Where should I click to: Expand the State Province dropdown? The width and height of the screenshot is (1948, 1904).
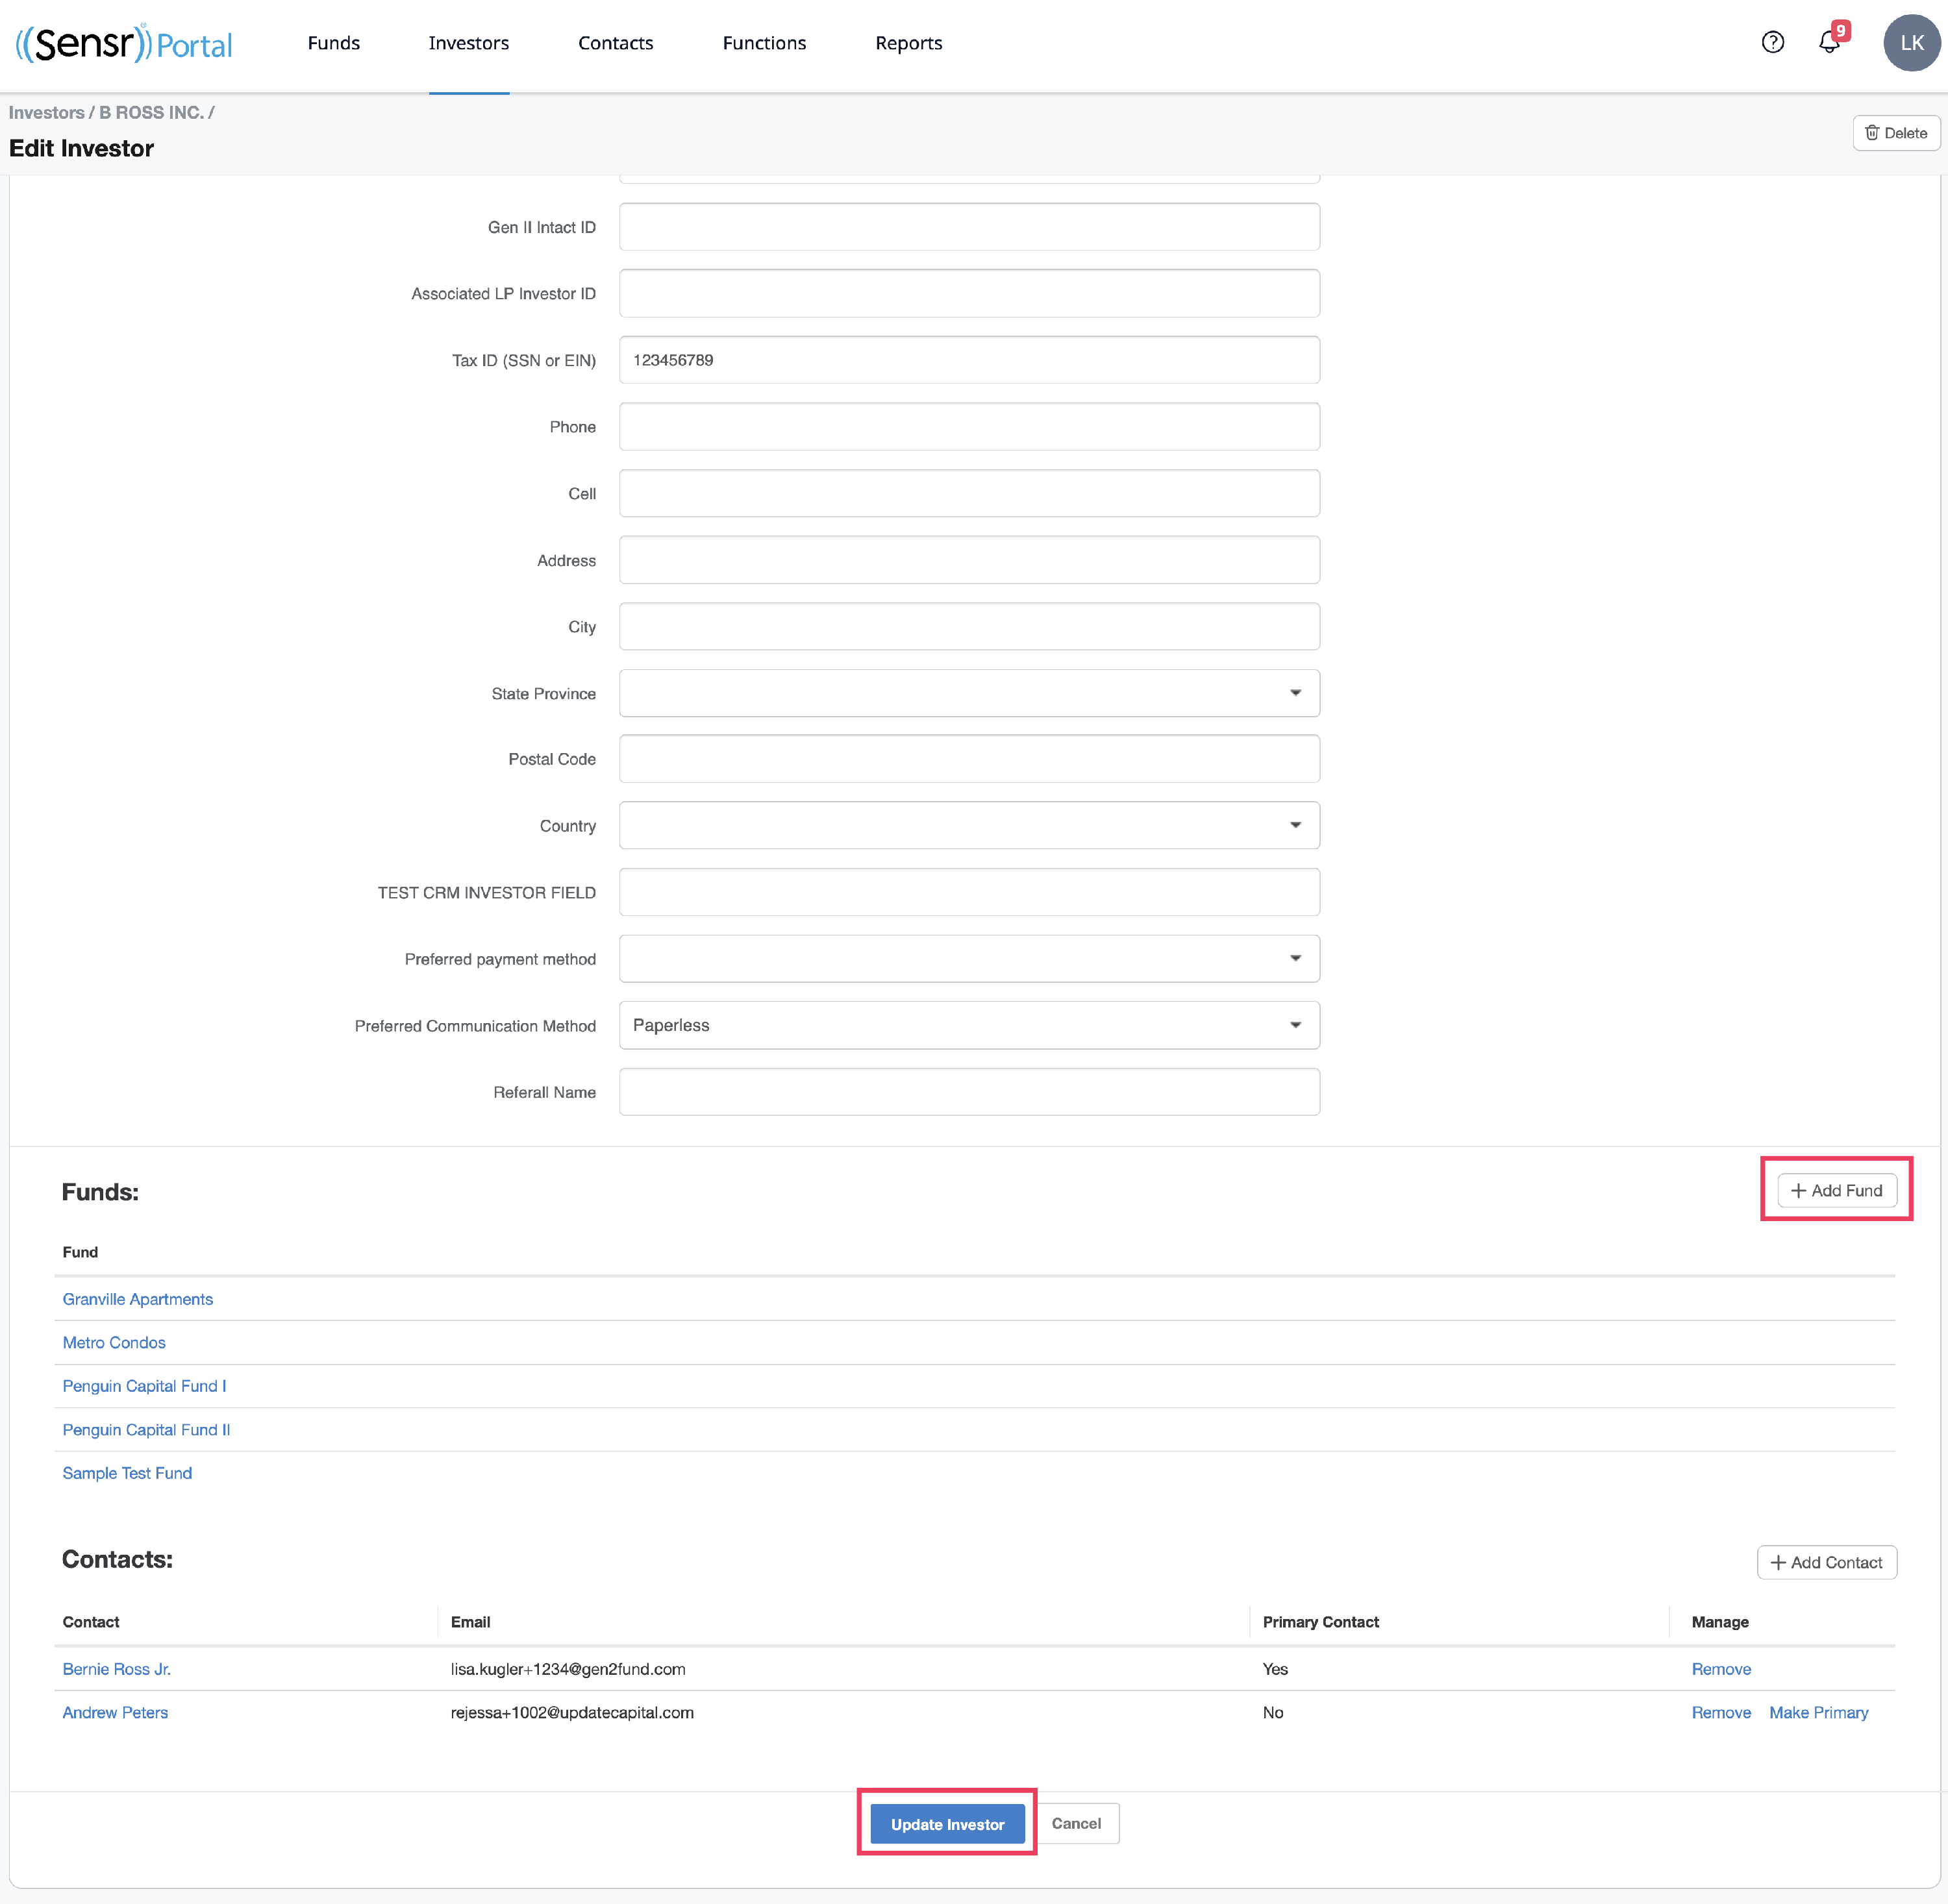point(968,693)
